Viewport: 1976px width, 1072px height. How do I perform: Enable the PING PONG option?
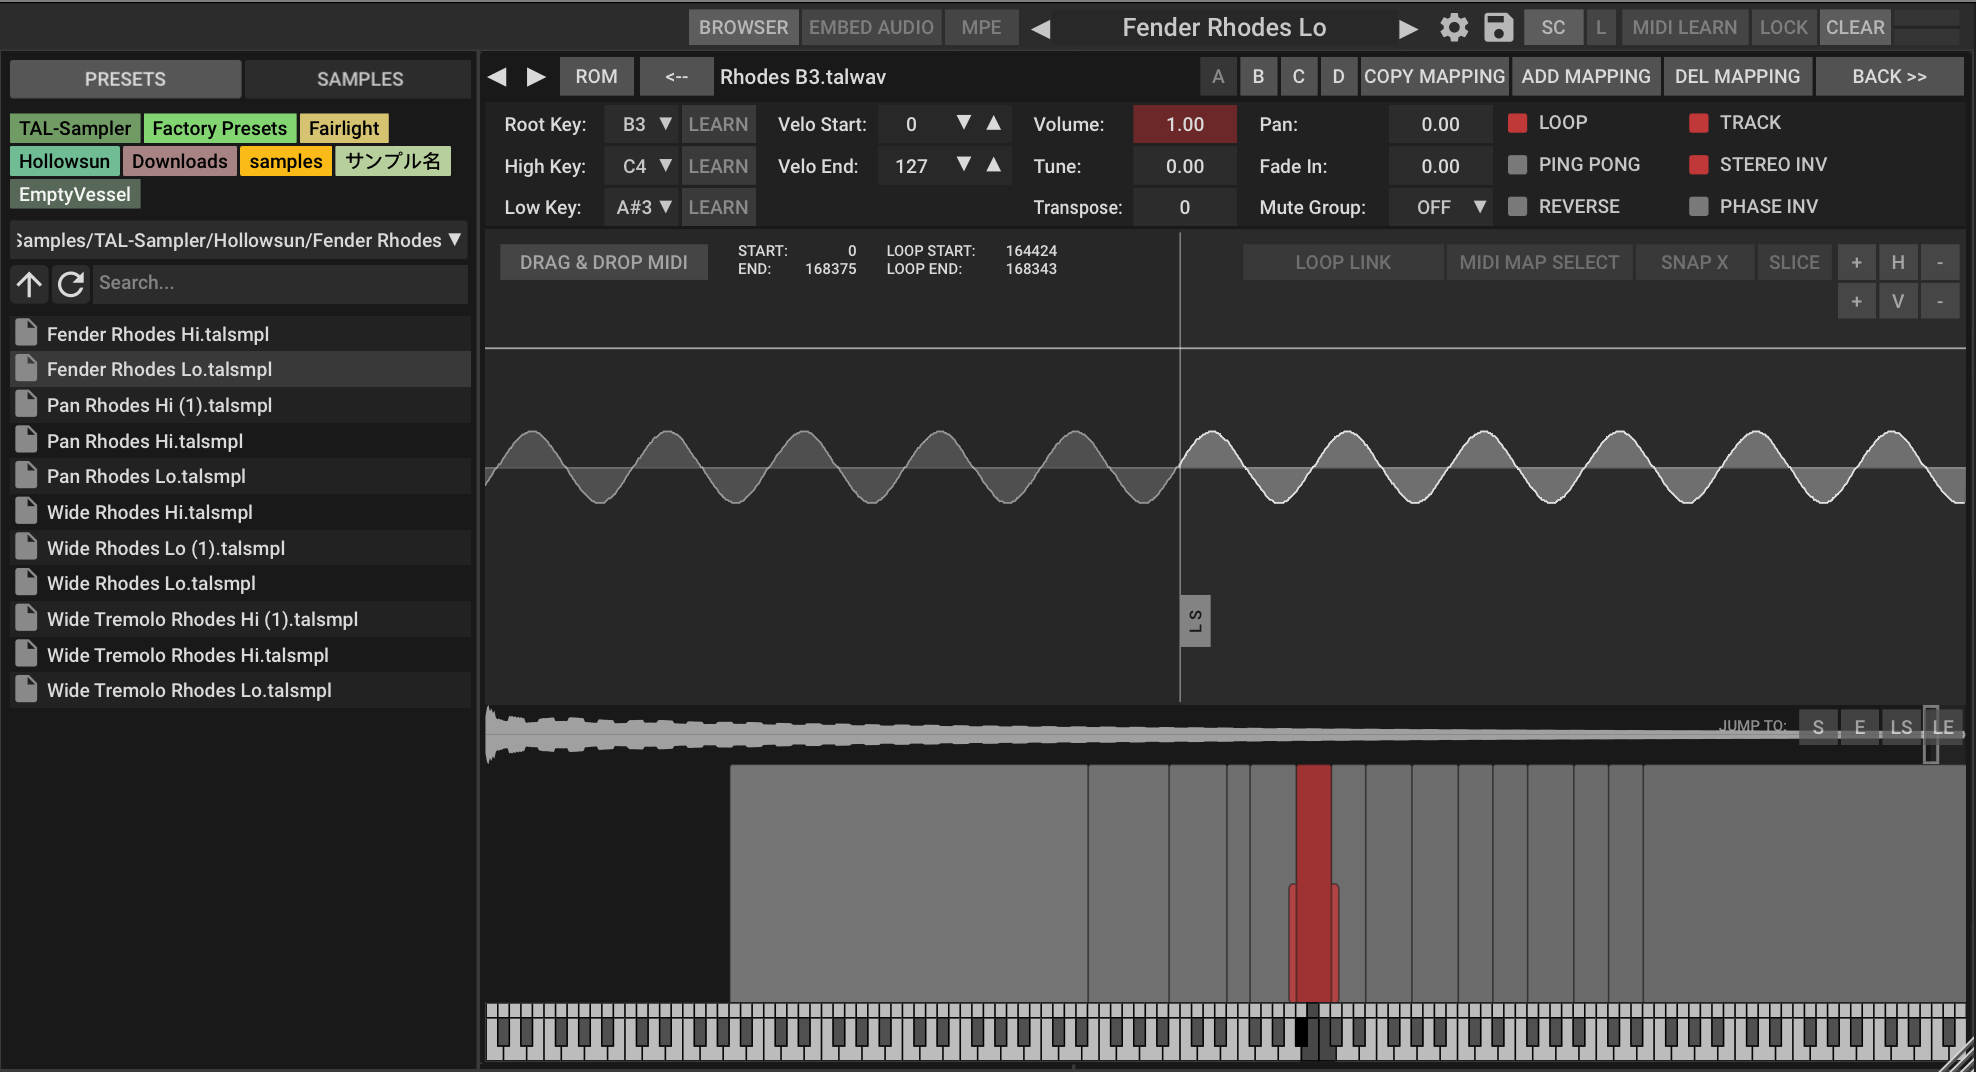coord(1517,165)
